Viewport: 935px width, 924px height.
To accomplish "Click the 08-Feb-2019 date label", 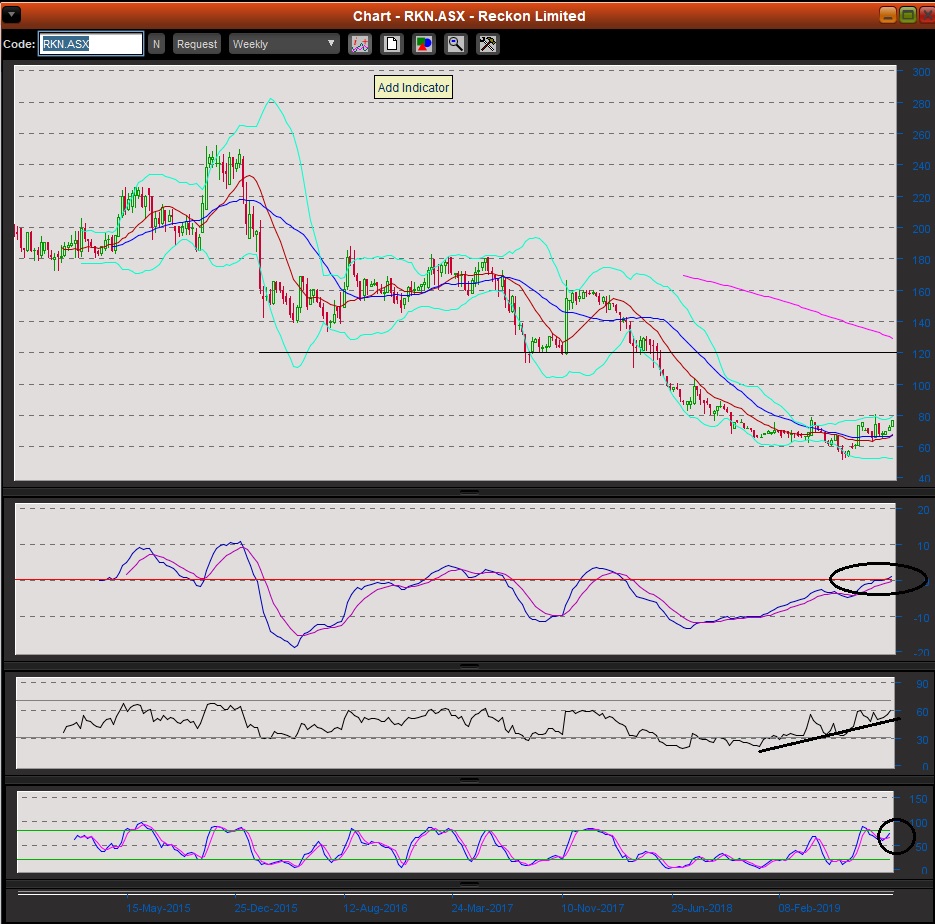I will point(809,909).
